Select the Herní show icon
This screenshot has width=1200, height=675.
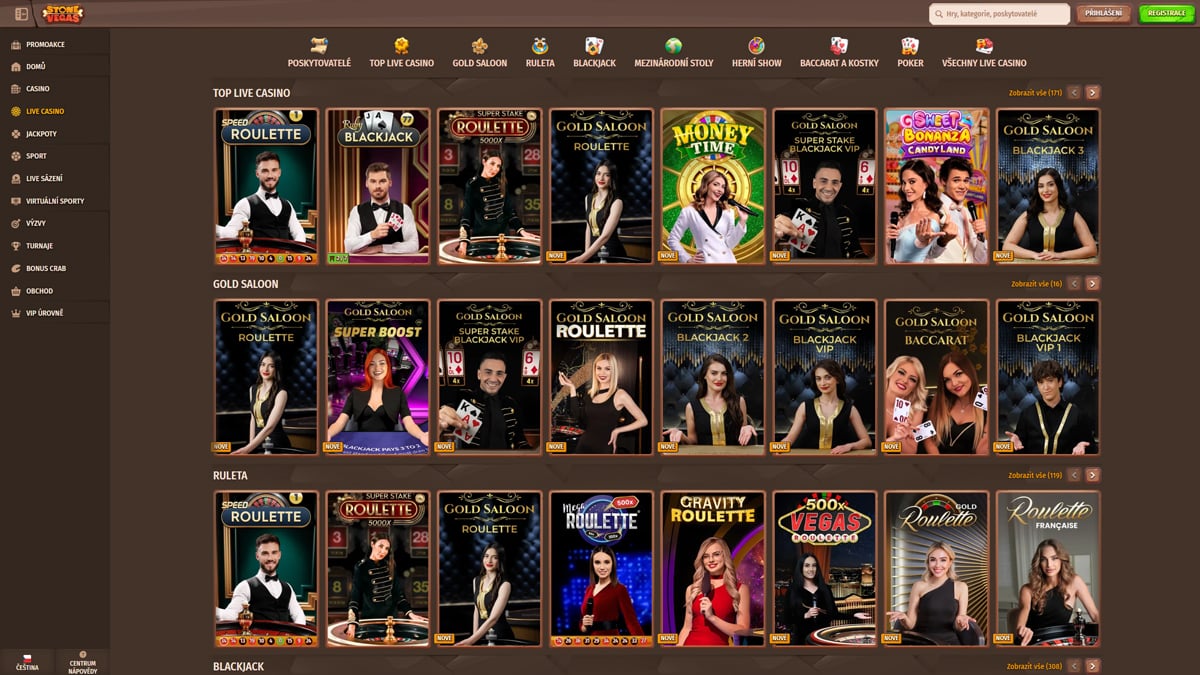(756, 46)
